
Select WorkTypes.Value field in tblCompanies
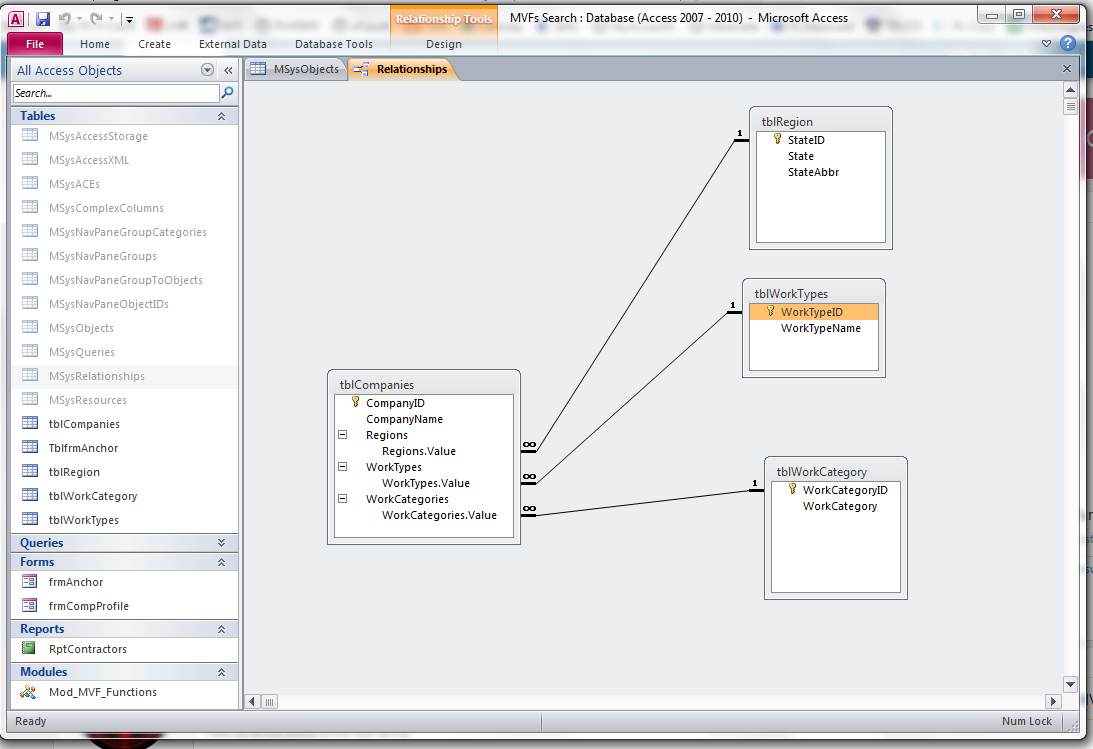[426, 483]
